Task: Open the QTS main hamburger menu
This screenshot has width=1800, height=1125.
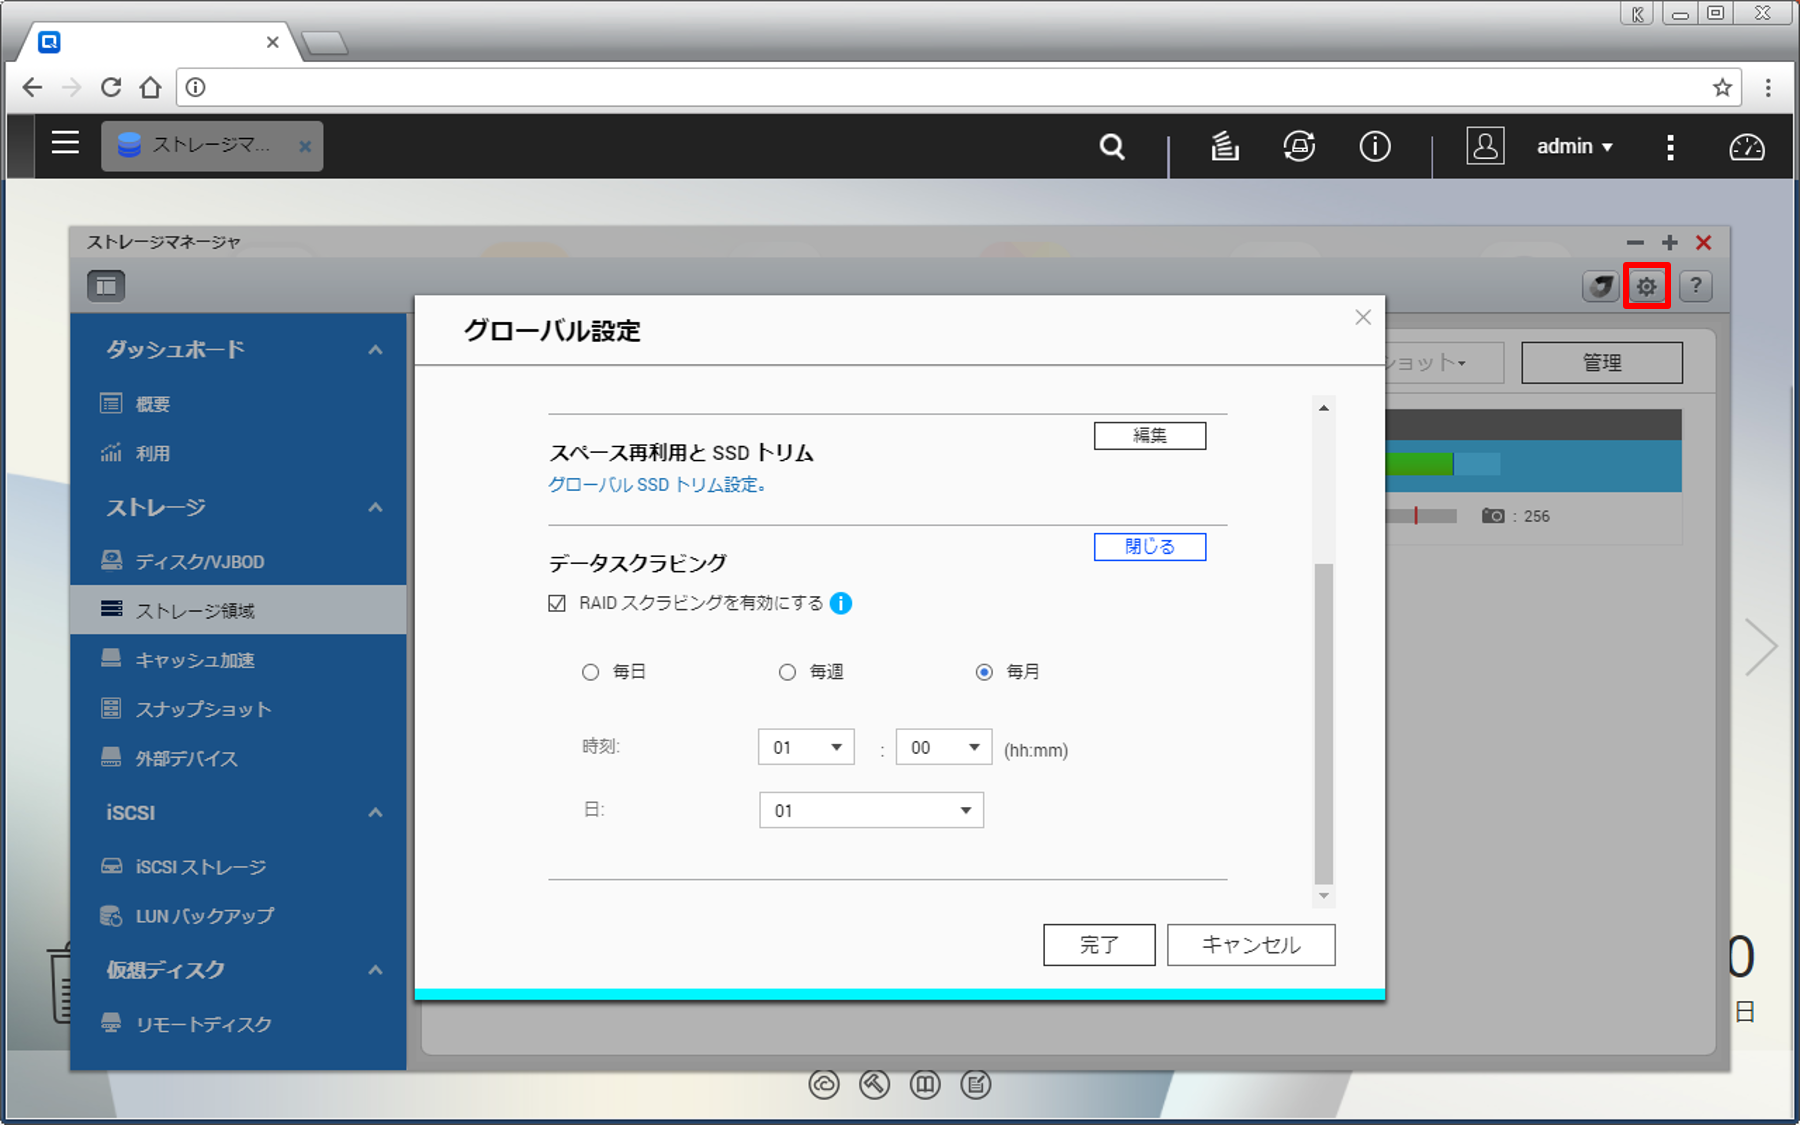Action: coord(65,144)
